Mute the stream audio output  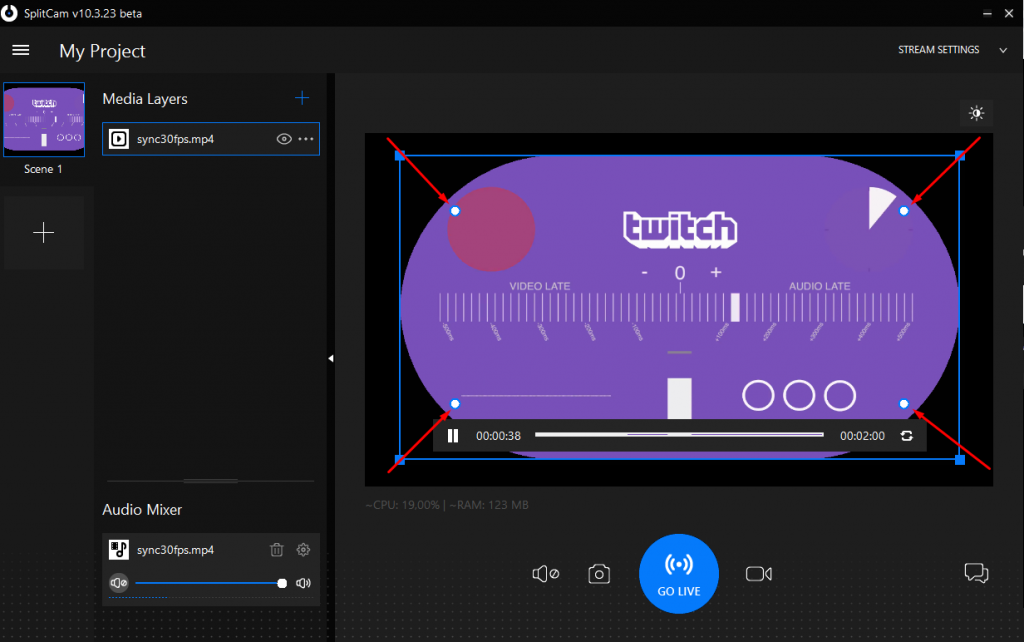coord(545,574)
